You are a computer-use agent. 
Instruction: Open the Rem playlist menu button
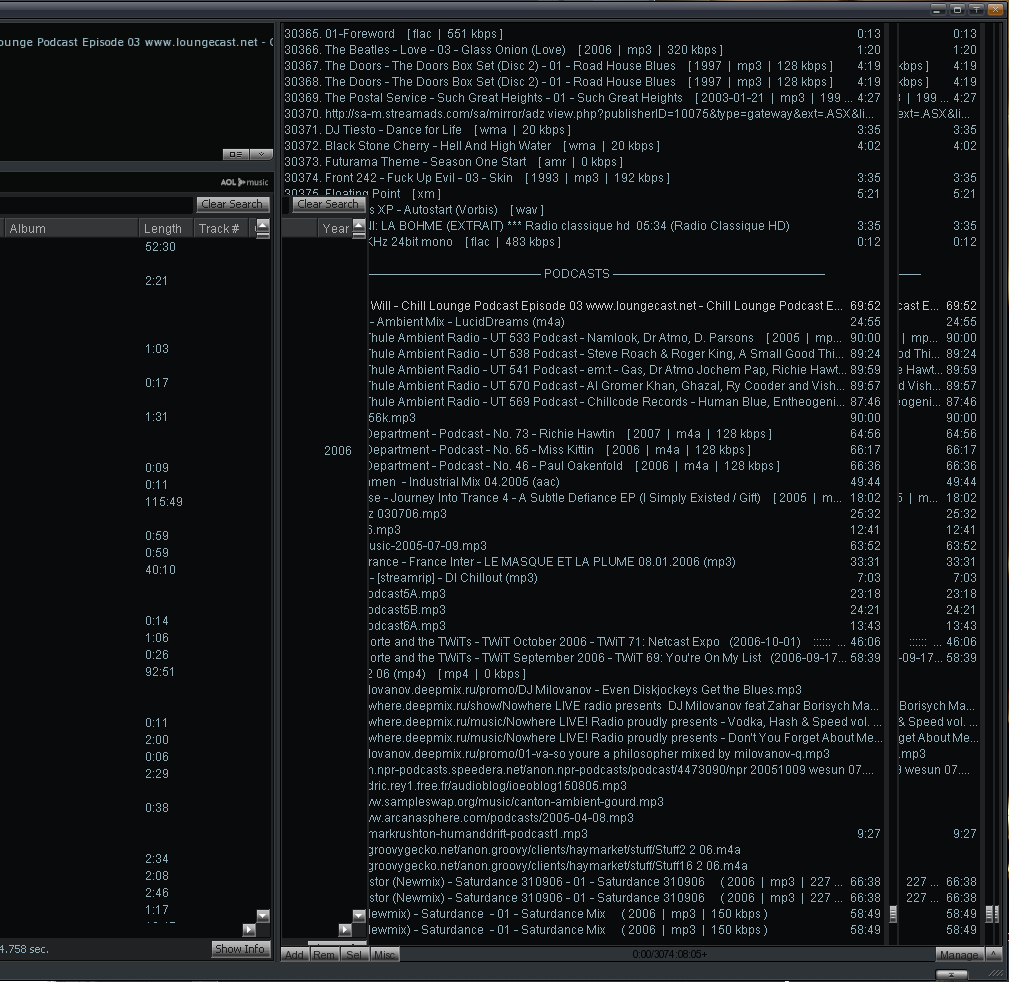[x=324, y=955]
